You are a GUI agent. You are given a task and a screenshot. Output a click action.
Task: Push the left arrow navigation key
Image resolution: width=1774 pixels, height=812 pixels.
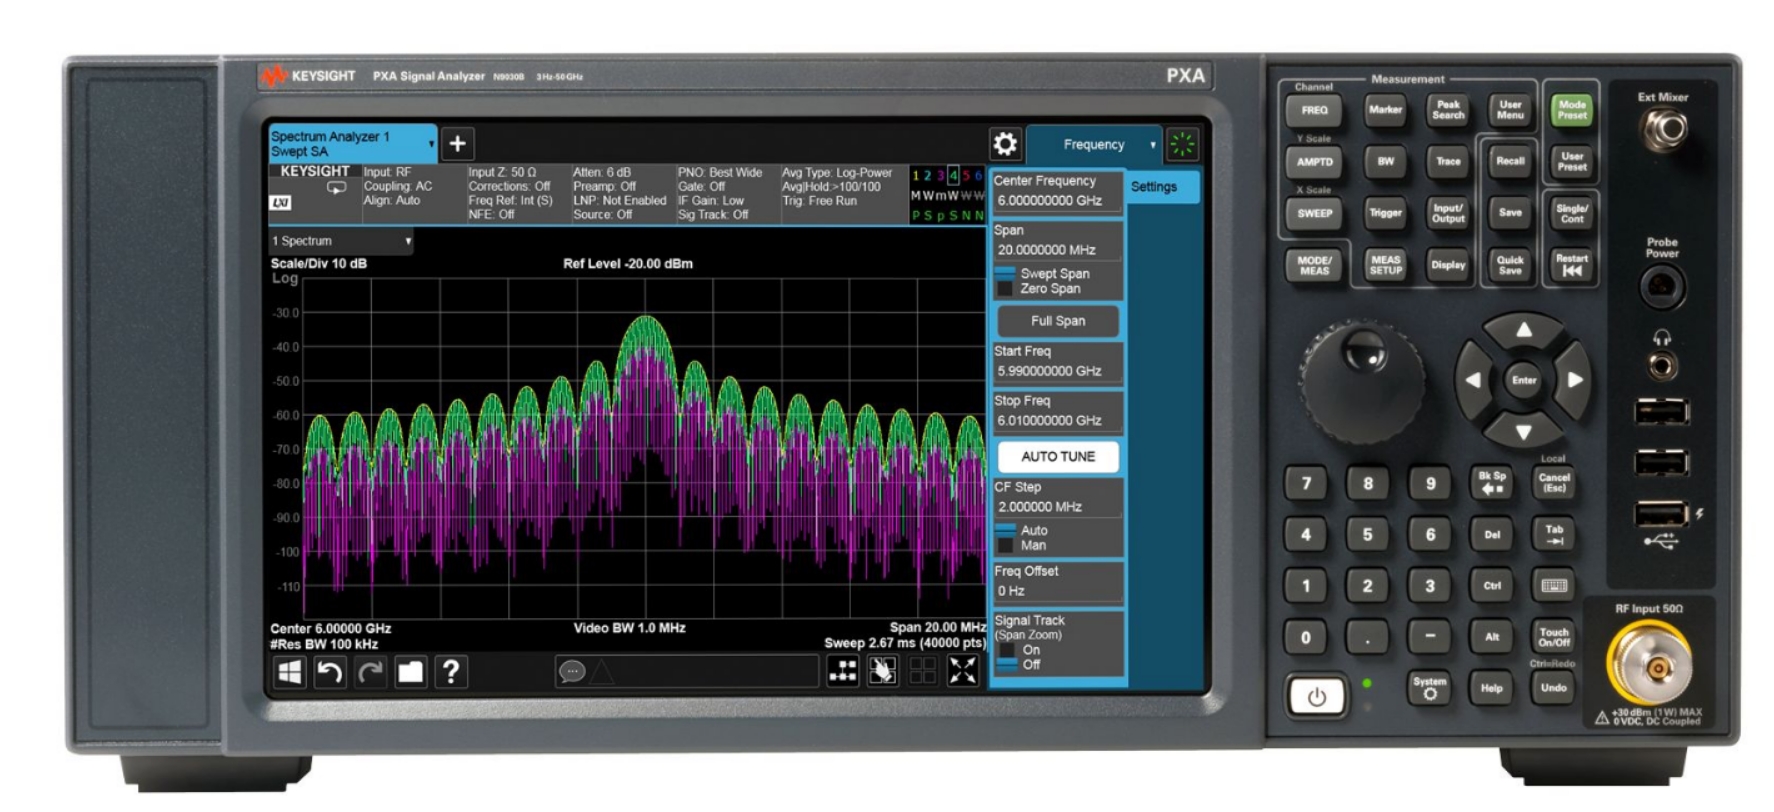(1472, 380)
